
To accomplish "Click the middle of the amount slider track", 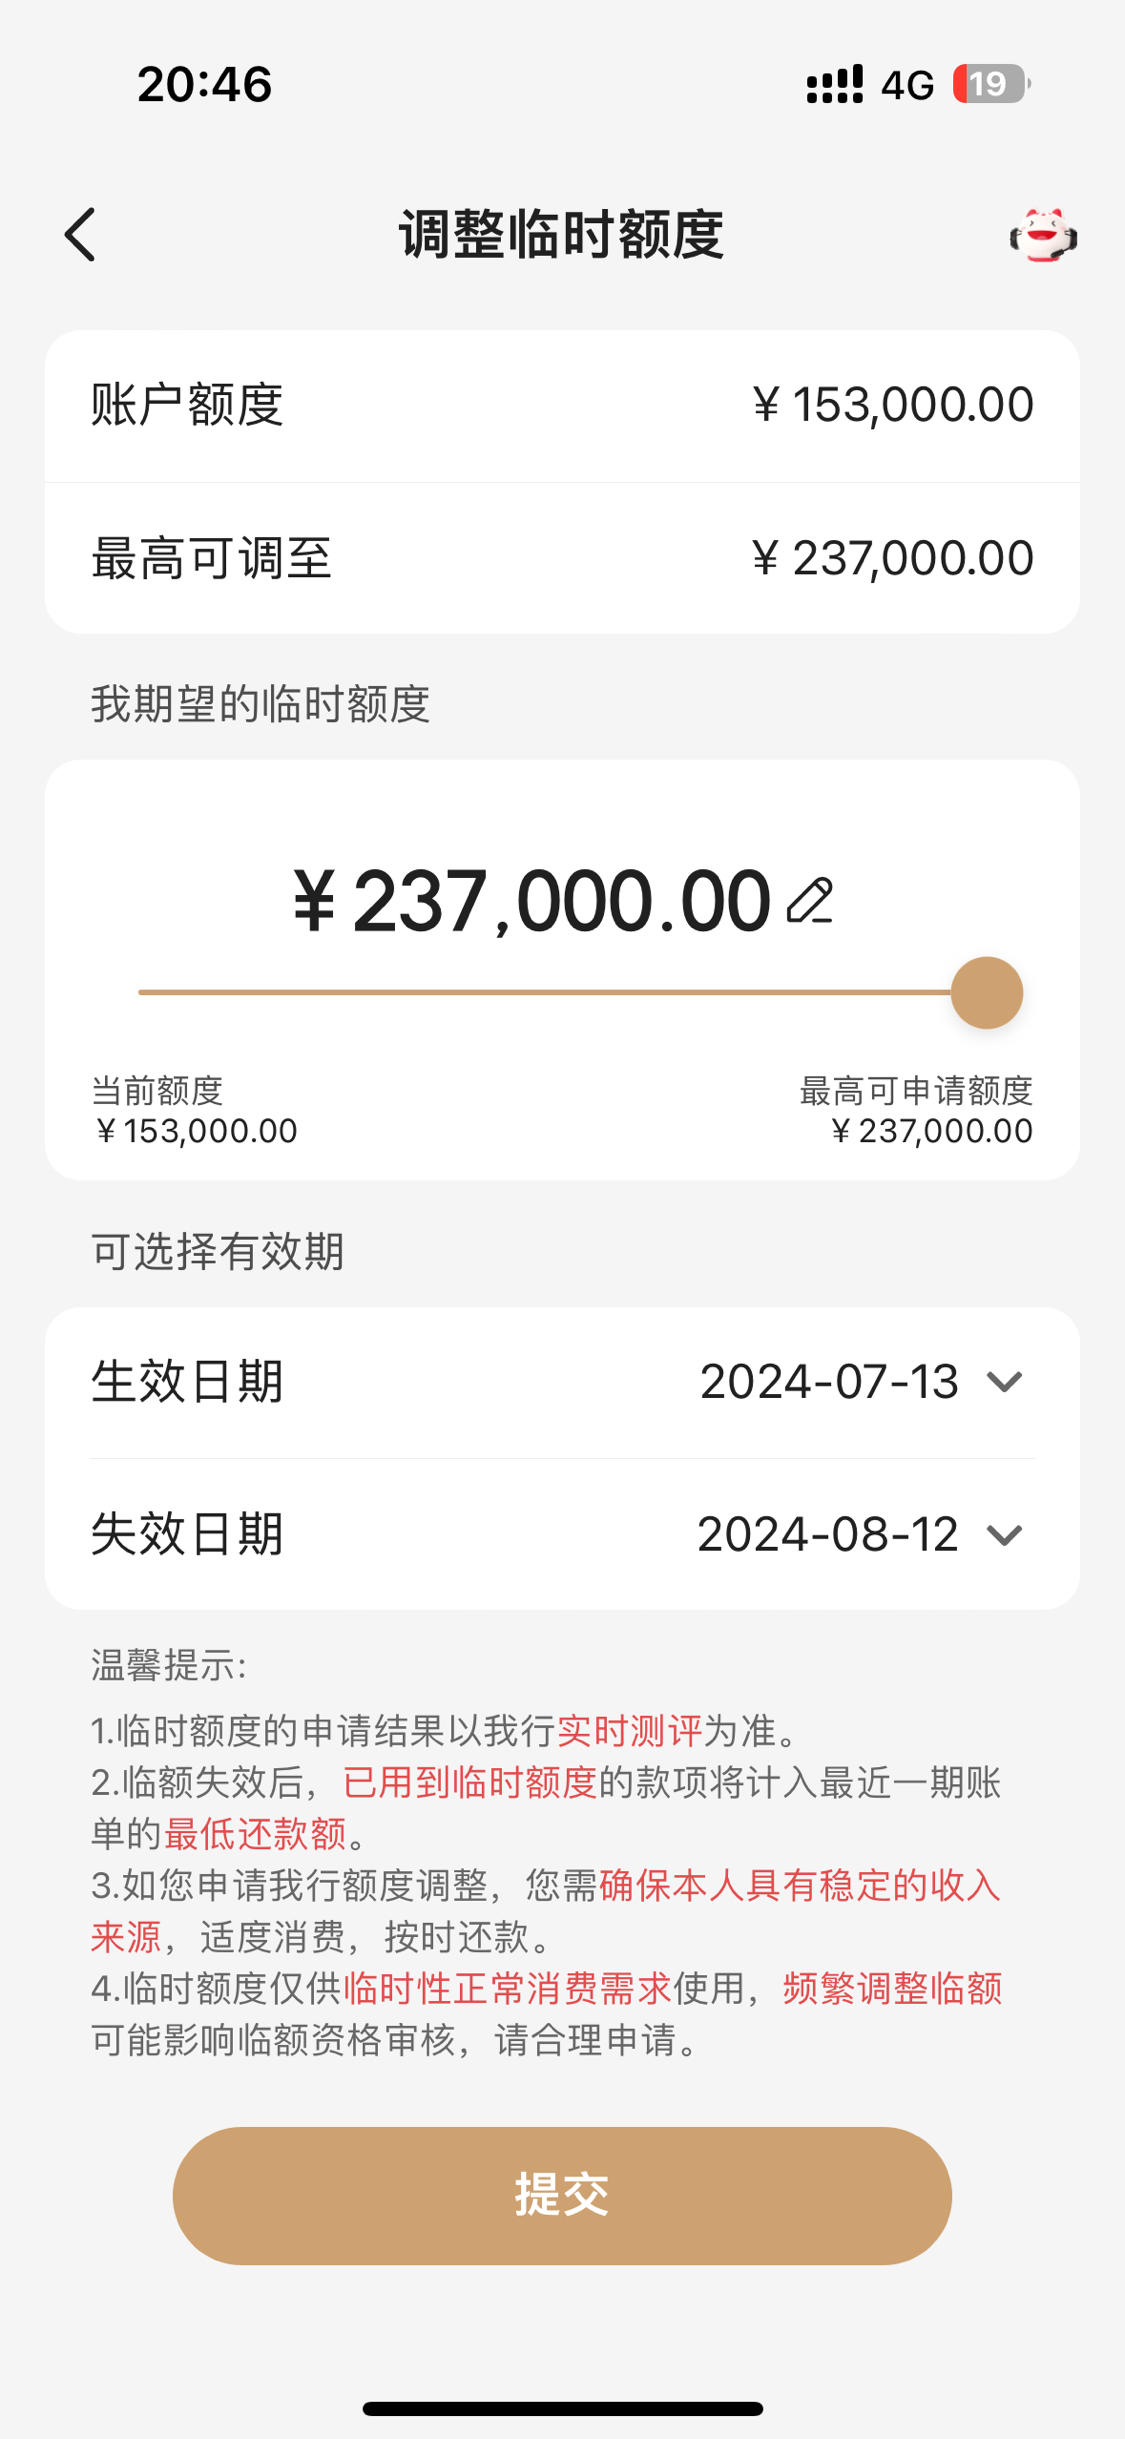I will coord(545,992).
